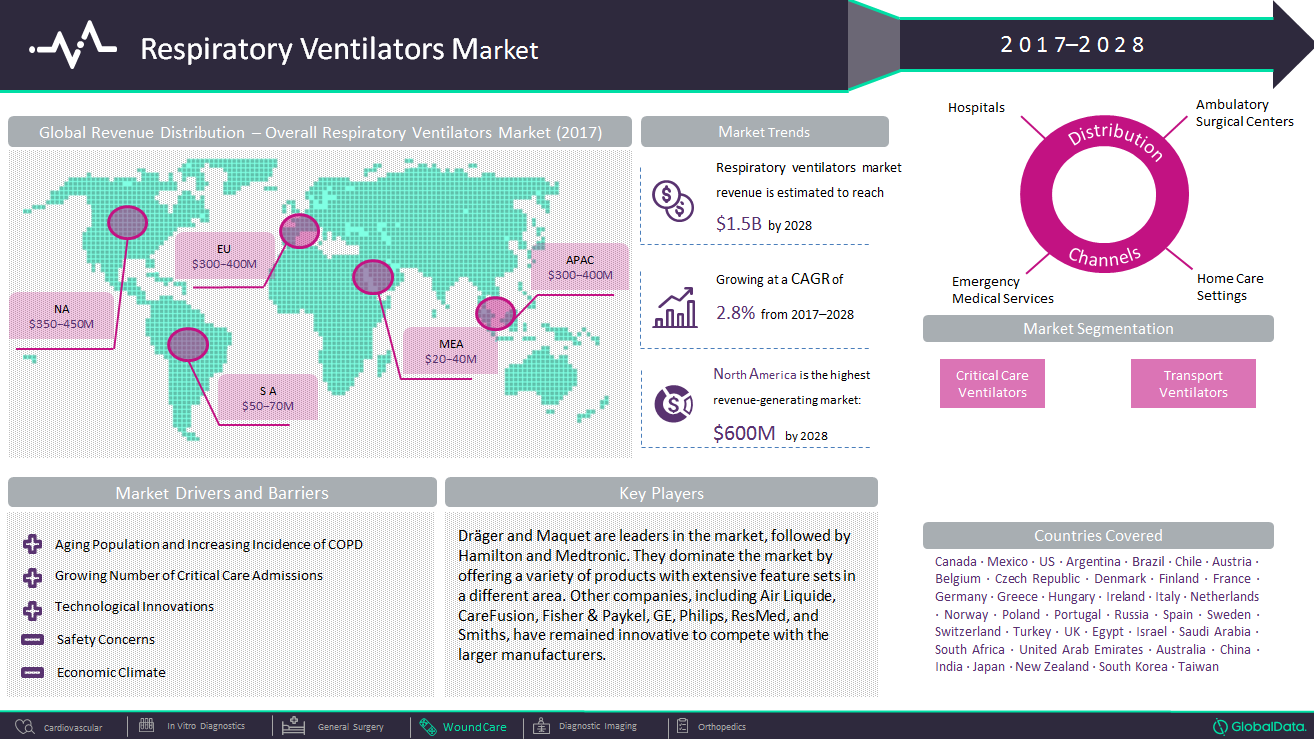The height and width of the screenshot is (739, 1314).
Task: Click the minus icon beside Safety Concerns
Action: coord(32,640)
